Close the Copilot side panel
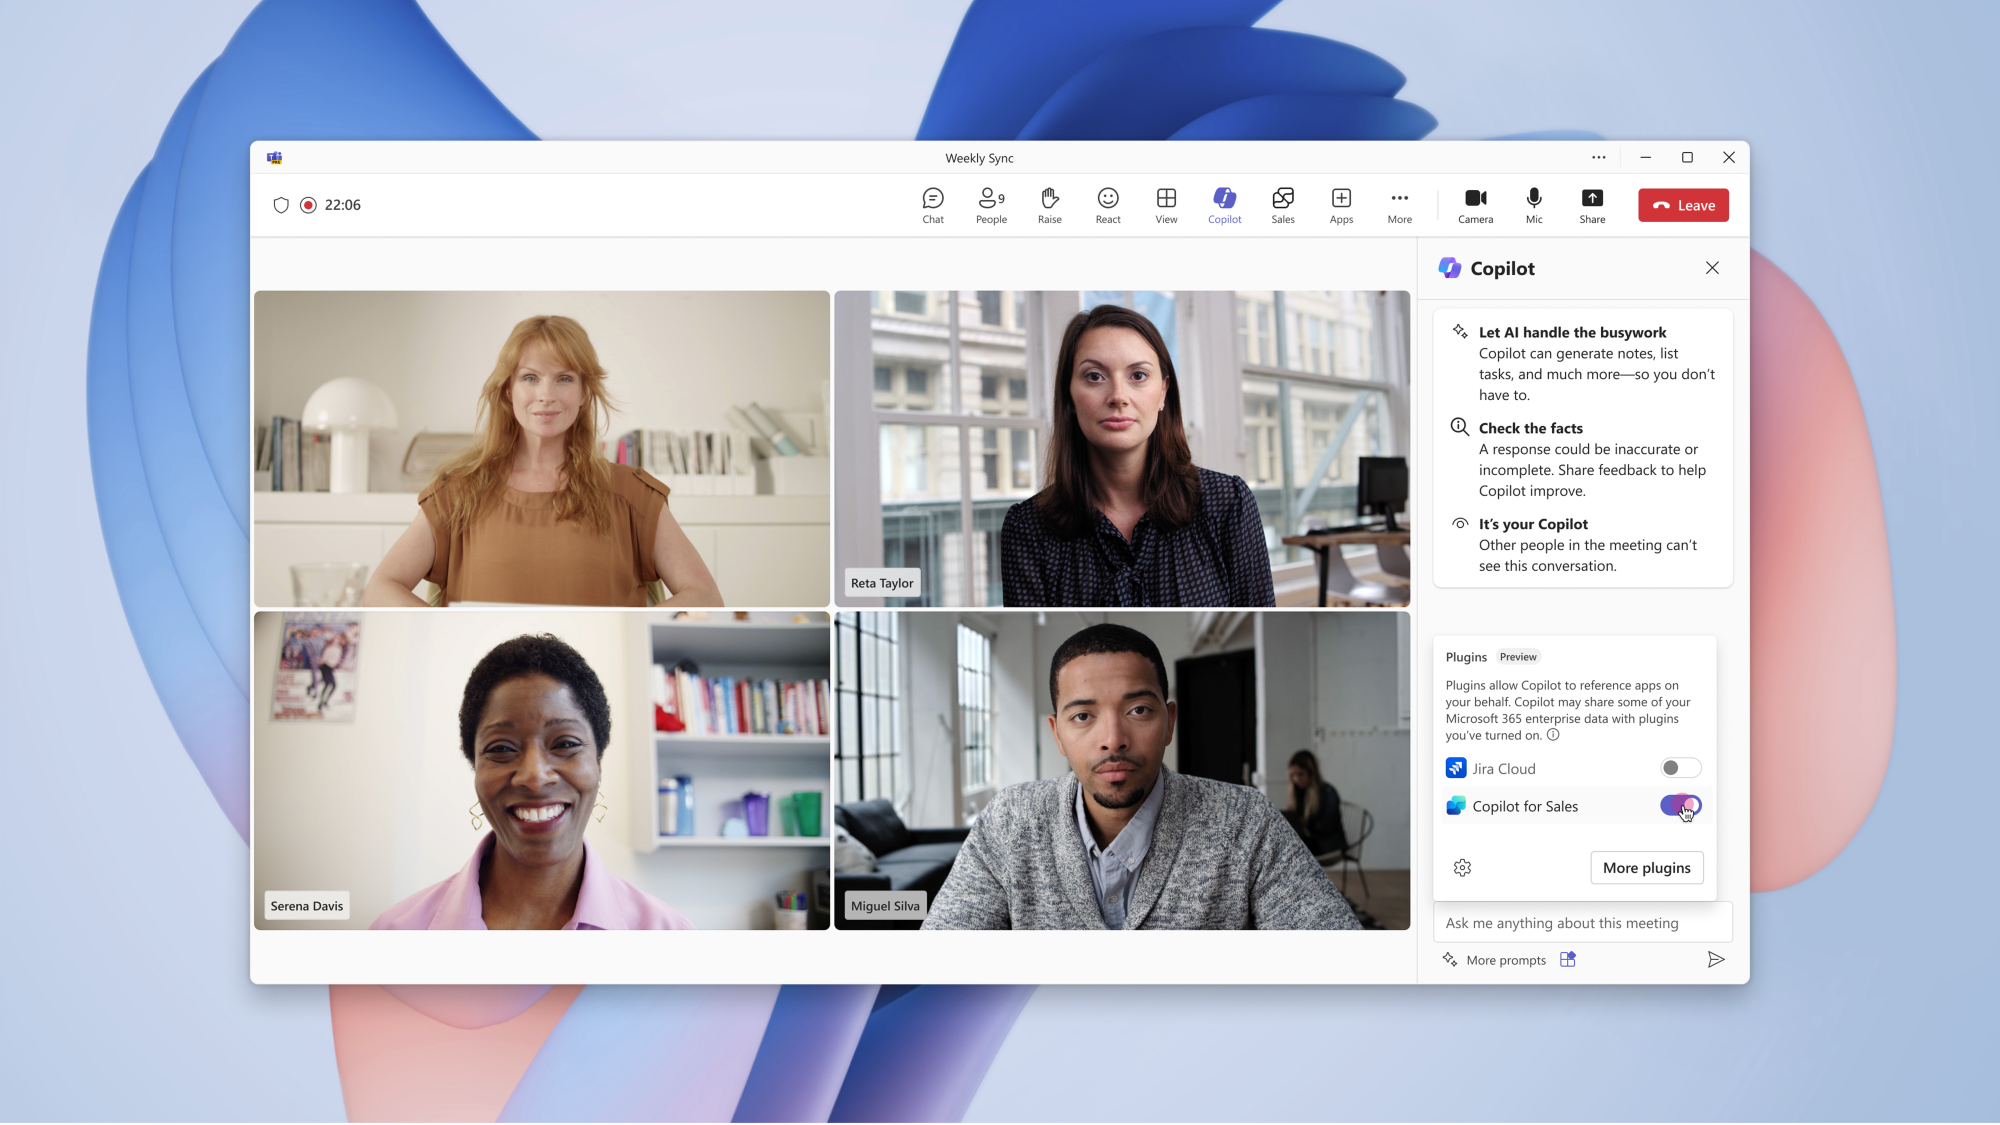Screen dimensions: 2000x1125 click(x=1712, y=268)
